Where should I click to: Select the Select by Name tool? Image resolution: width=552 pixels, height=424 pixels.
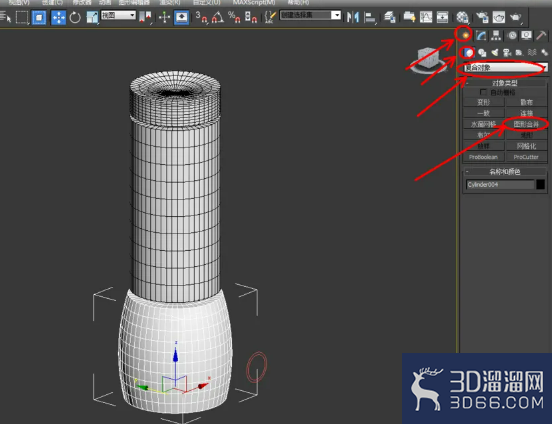5,17
